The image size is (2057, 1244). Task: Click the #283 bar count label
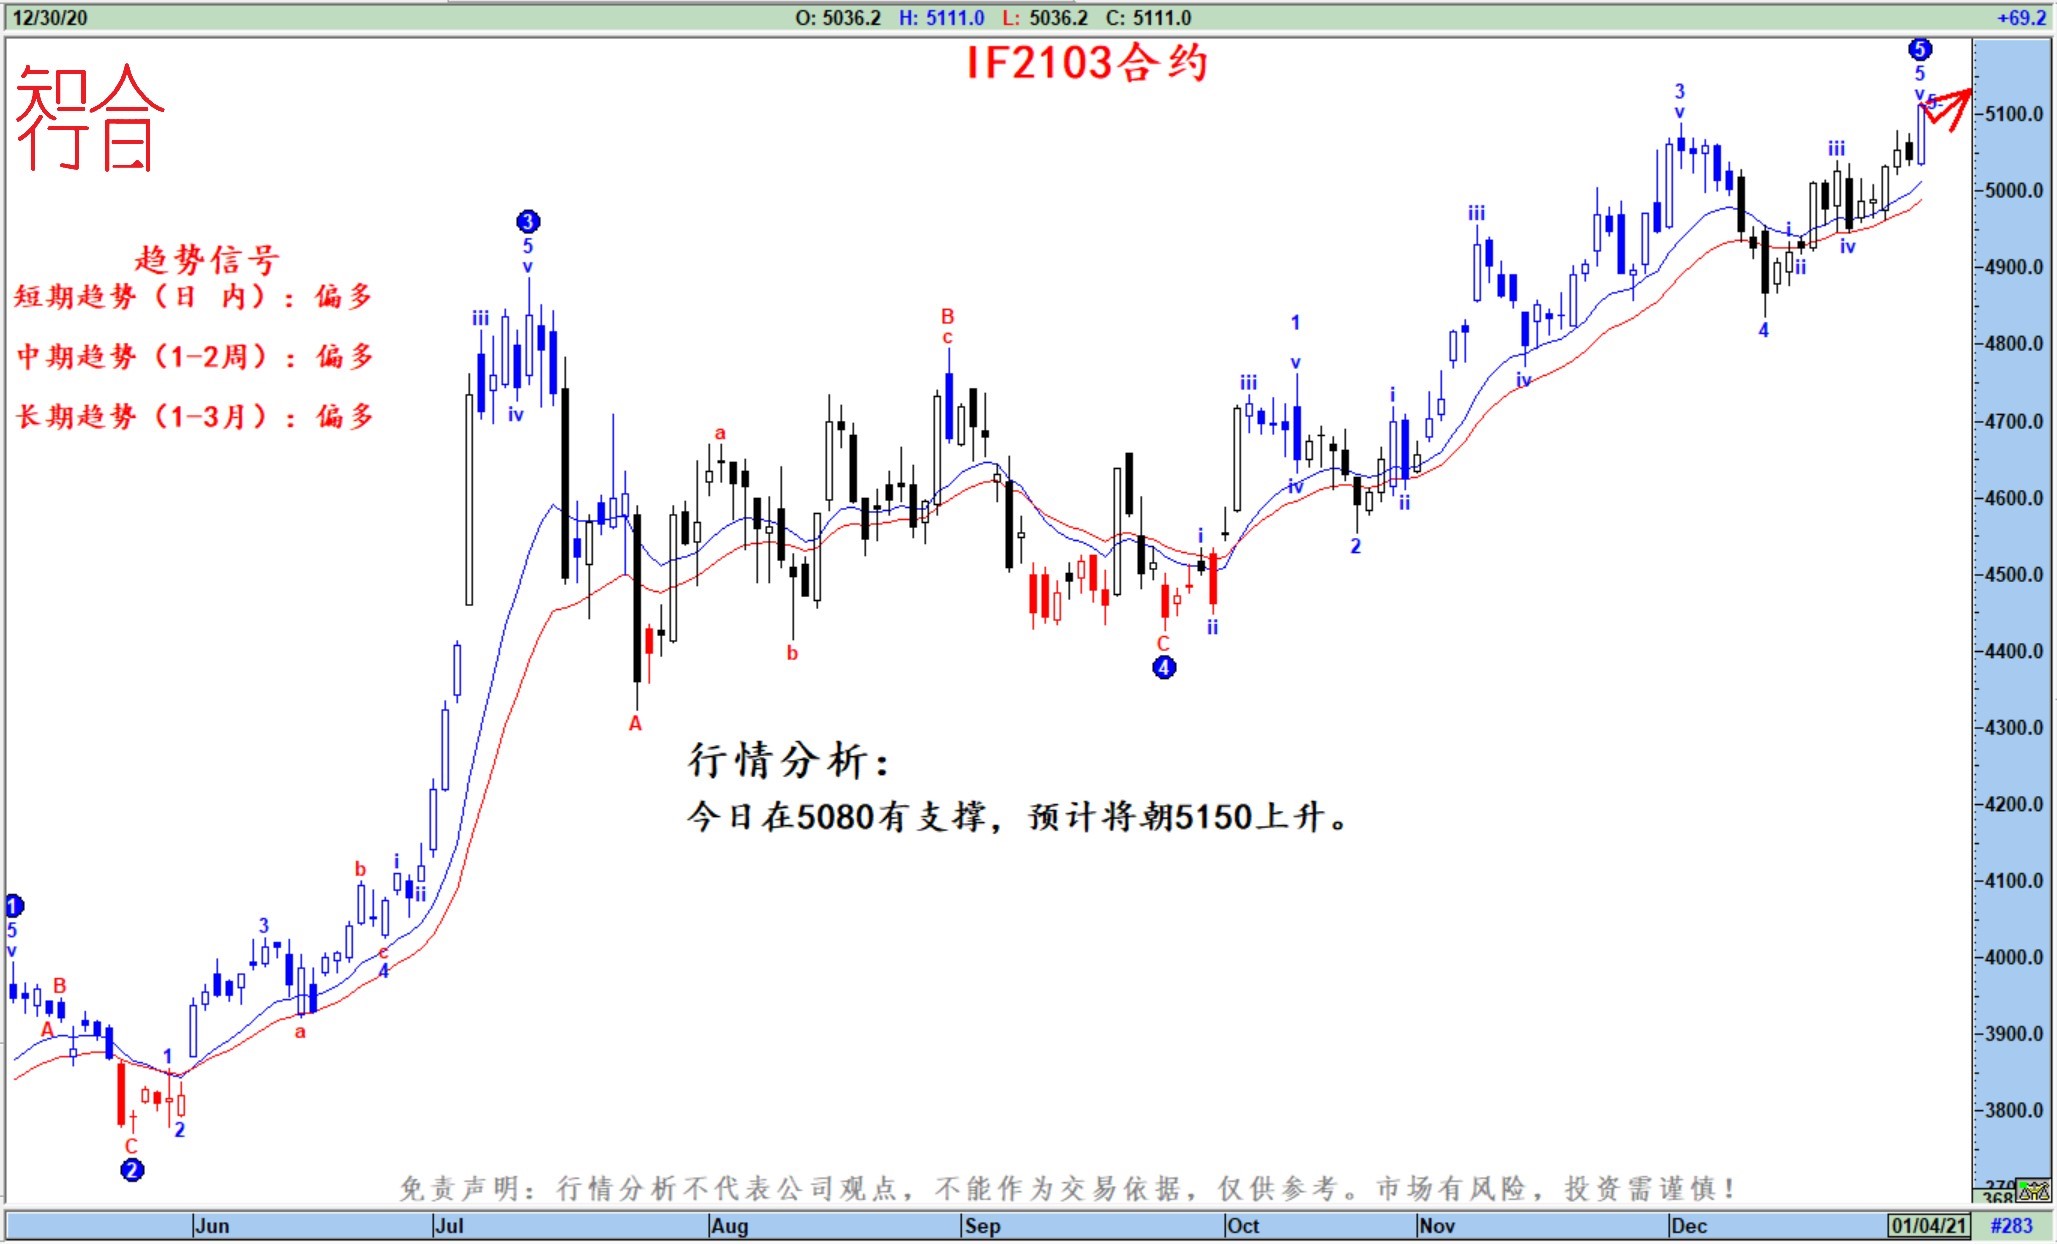[2011, 1225]
